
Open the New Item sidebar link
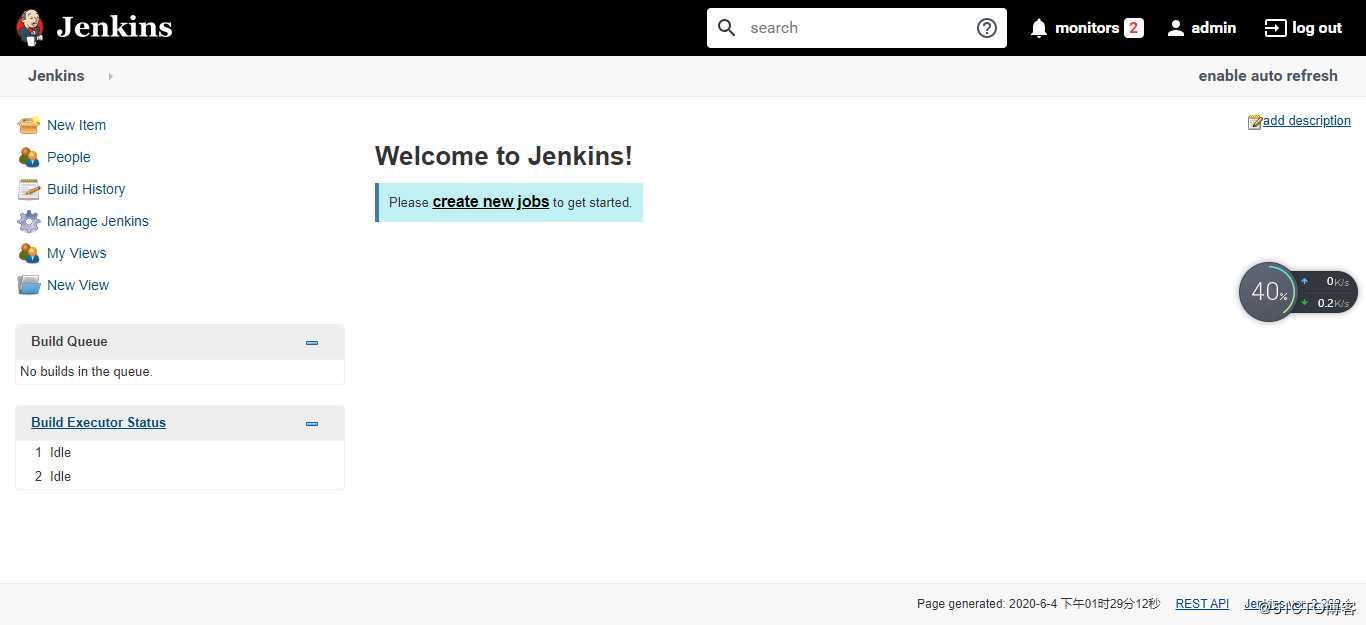[x=76, y=125]
